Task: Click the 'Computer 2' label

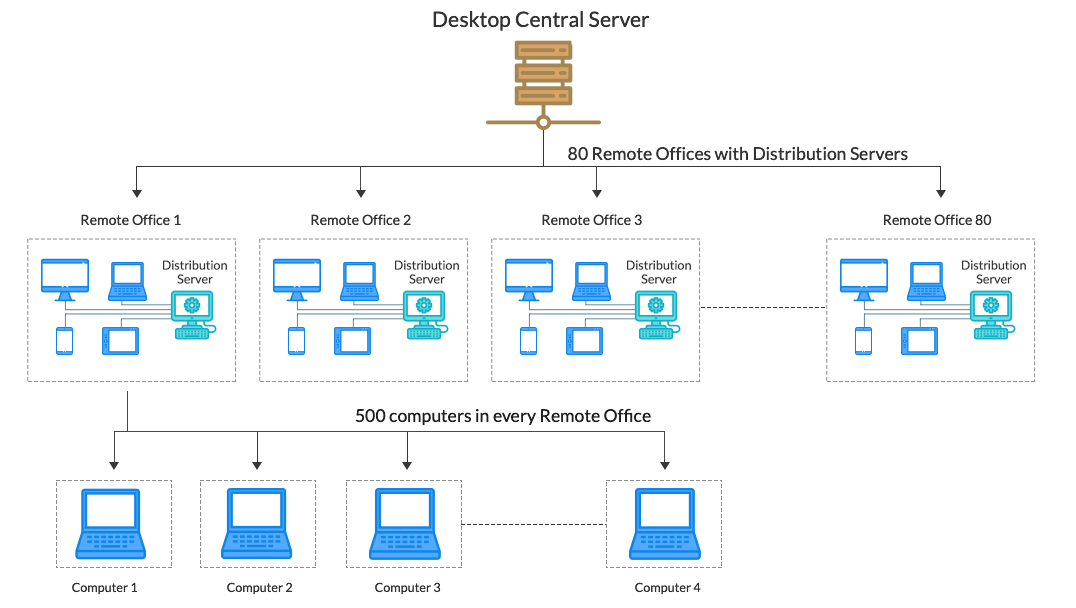Action: point(259,588)
